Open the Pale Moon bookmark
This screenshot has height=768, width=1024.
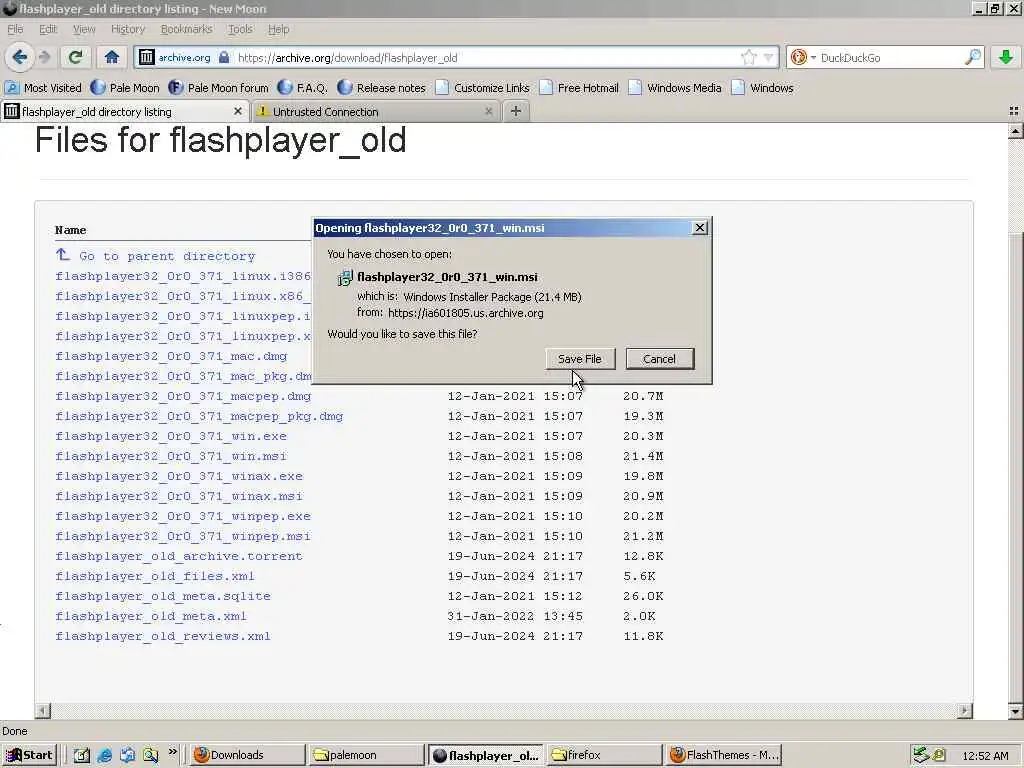[125, 88]
